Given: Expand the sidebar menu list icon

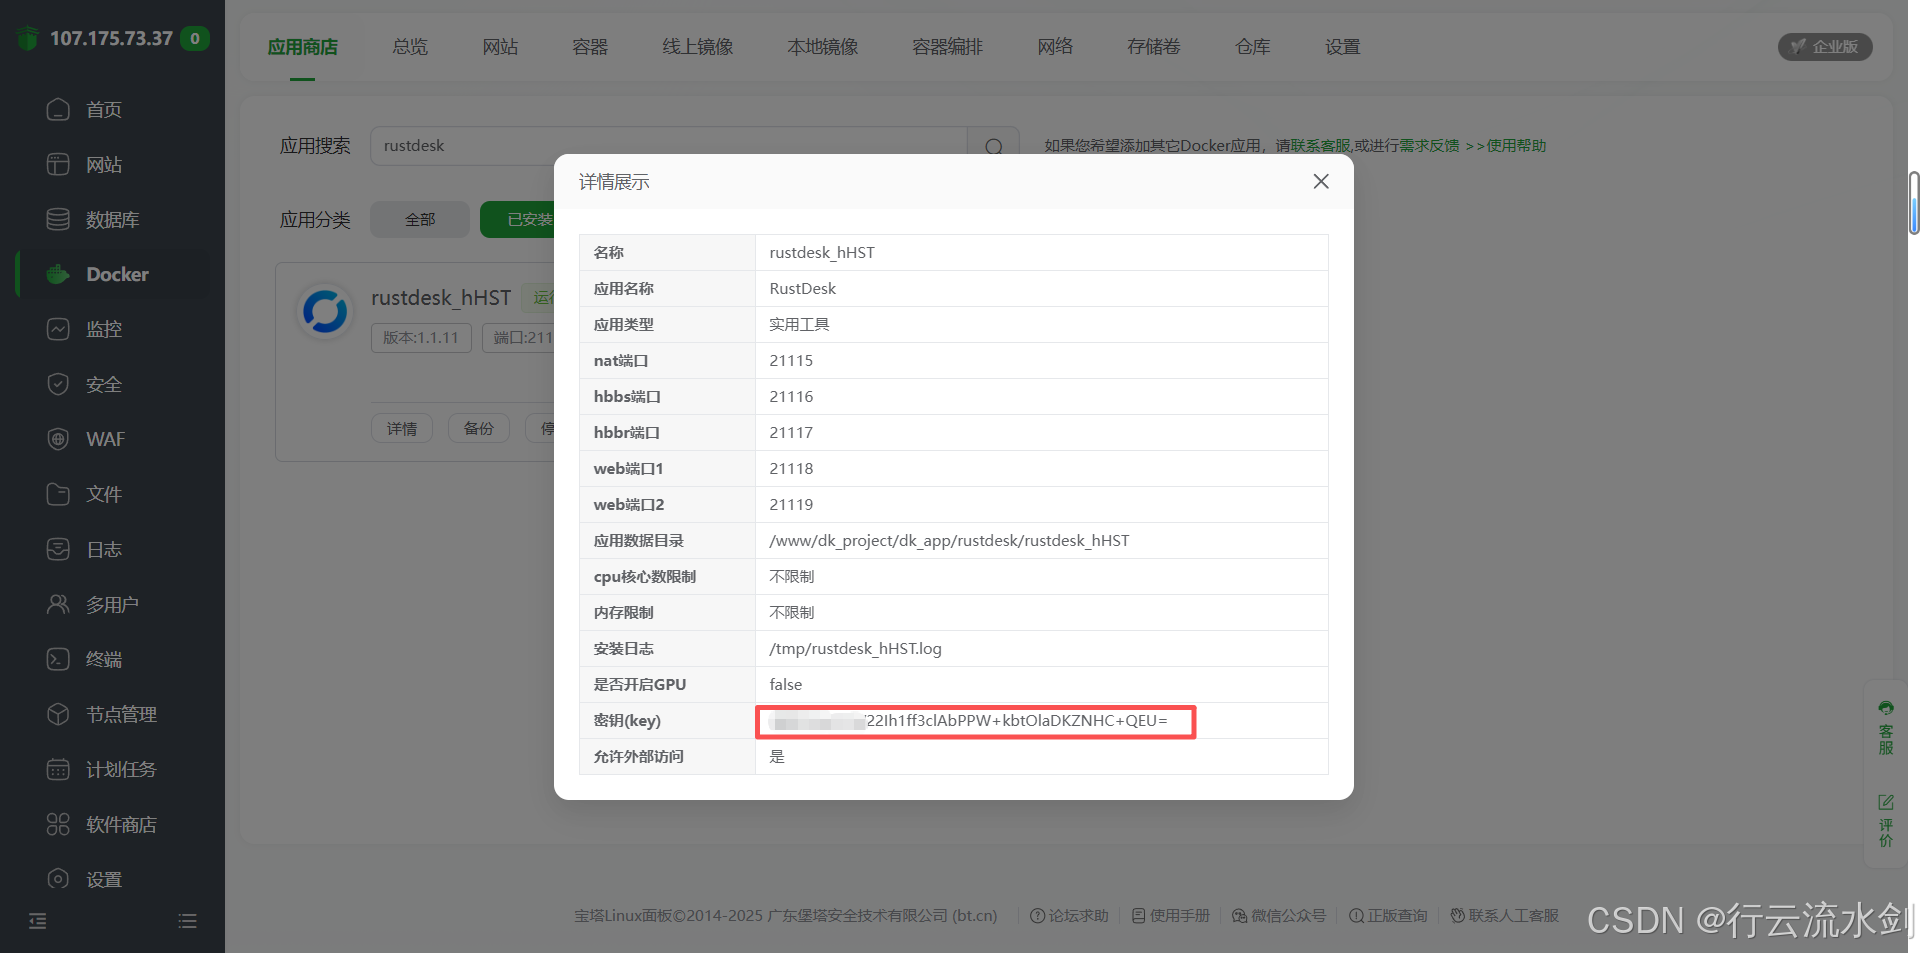Looking at the screenshot, I should pos(187,921).
